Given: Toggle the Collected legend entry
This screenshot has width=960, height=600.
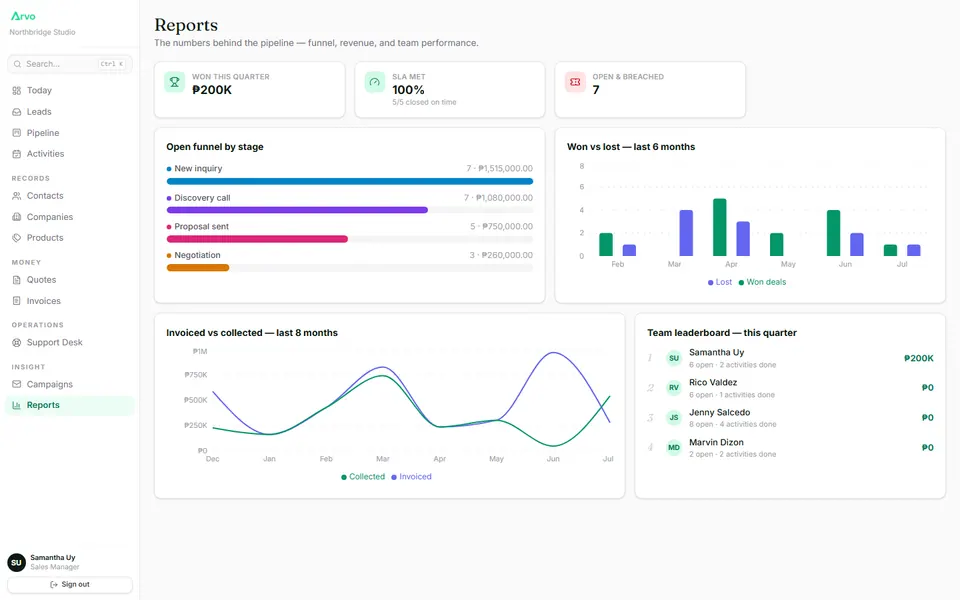Looking at the screenshot, I should pyautogui.click(x=363, y=477).
